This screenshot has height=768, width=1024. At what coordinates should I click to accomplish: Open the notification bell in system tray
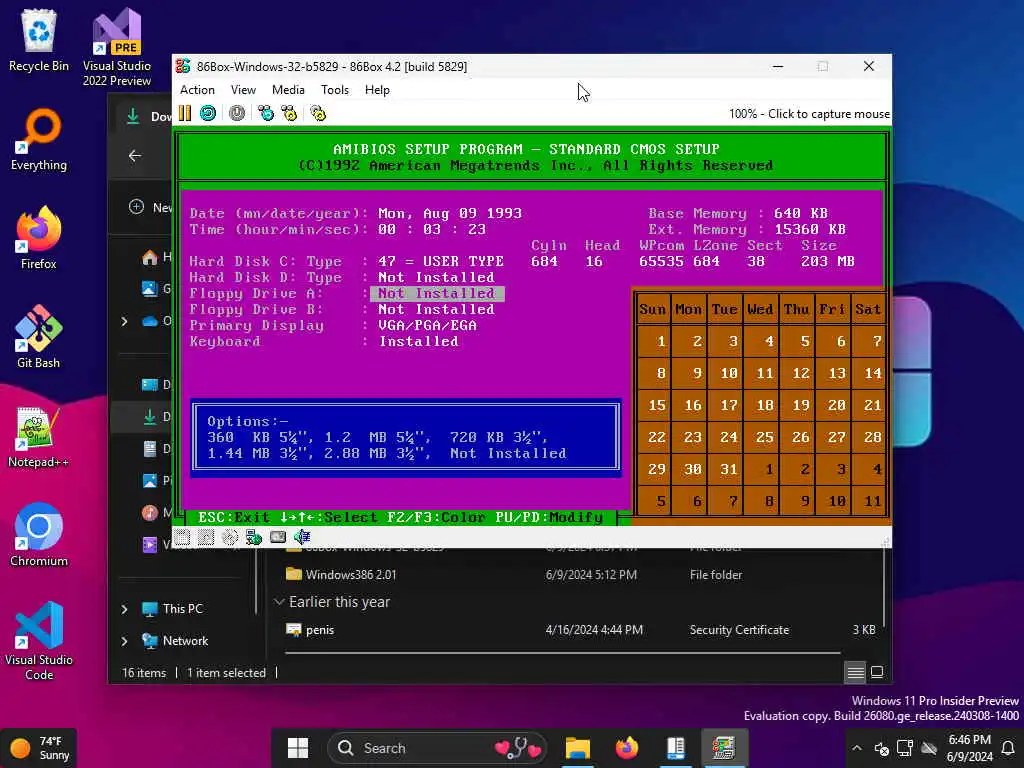[x=1008, y=748]
